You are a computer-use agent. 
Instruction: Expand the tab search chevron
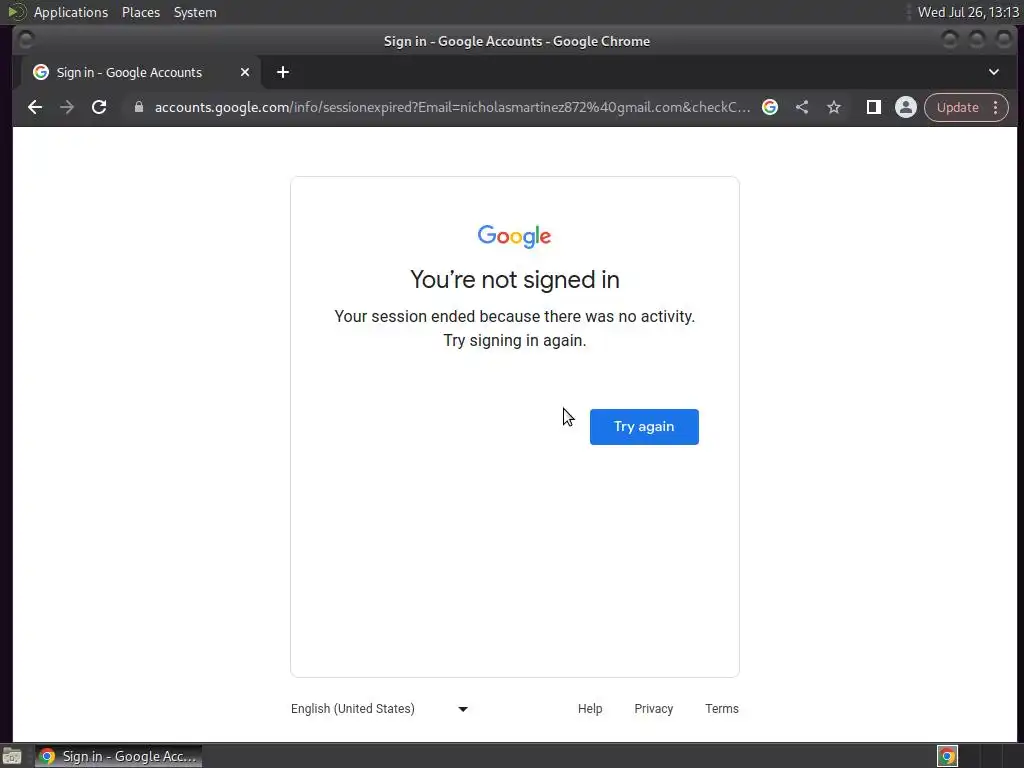point(993,72)
